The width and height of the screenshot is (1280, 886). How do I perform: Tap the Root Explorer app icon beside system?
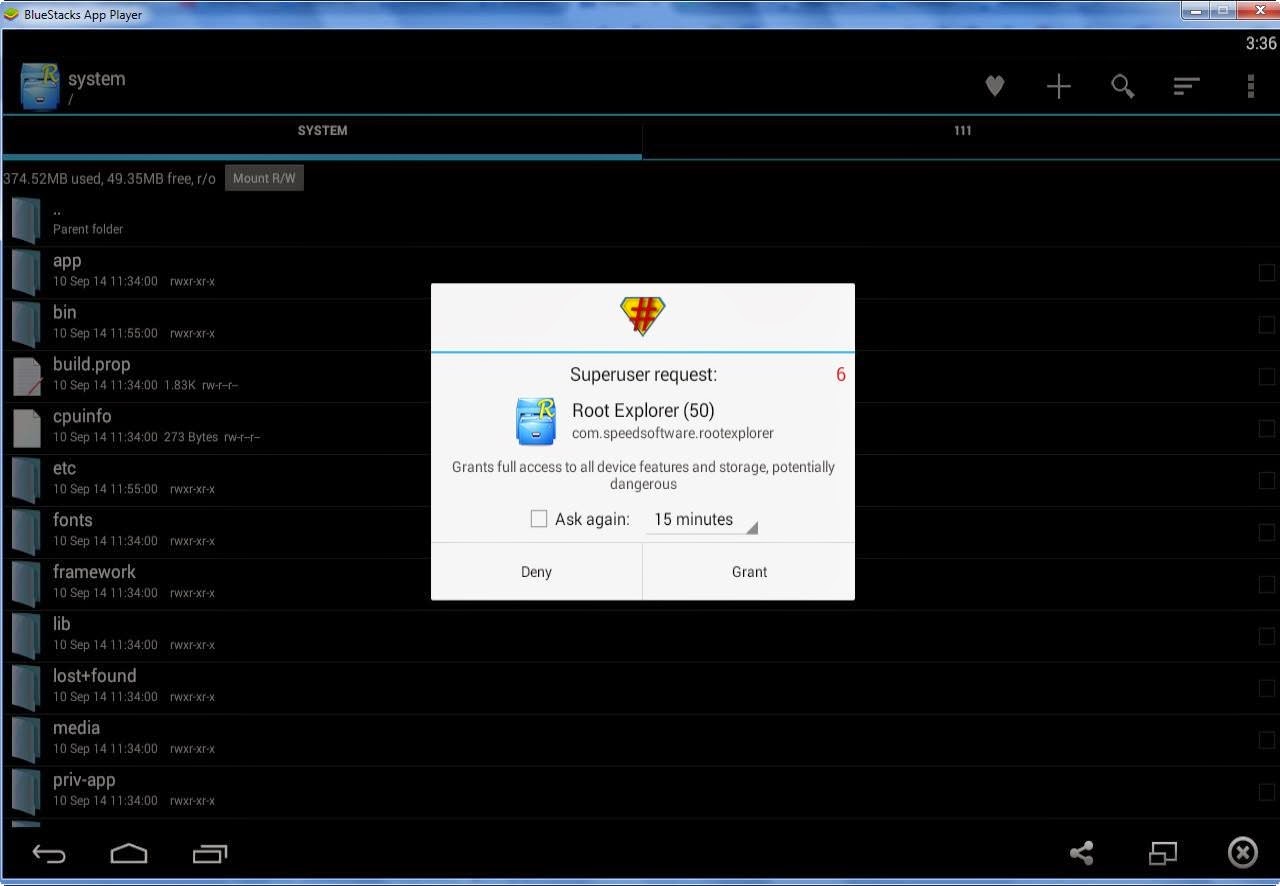click(x=40, y=86)
